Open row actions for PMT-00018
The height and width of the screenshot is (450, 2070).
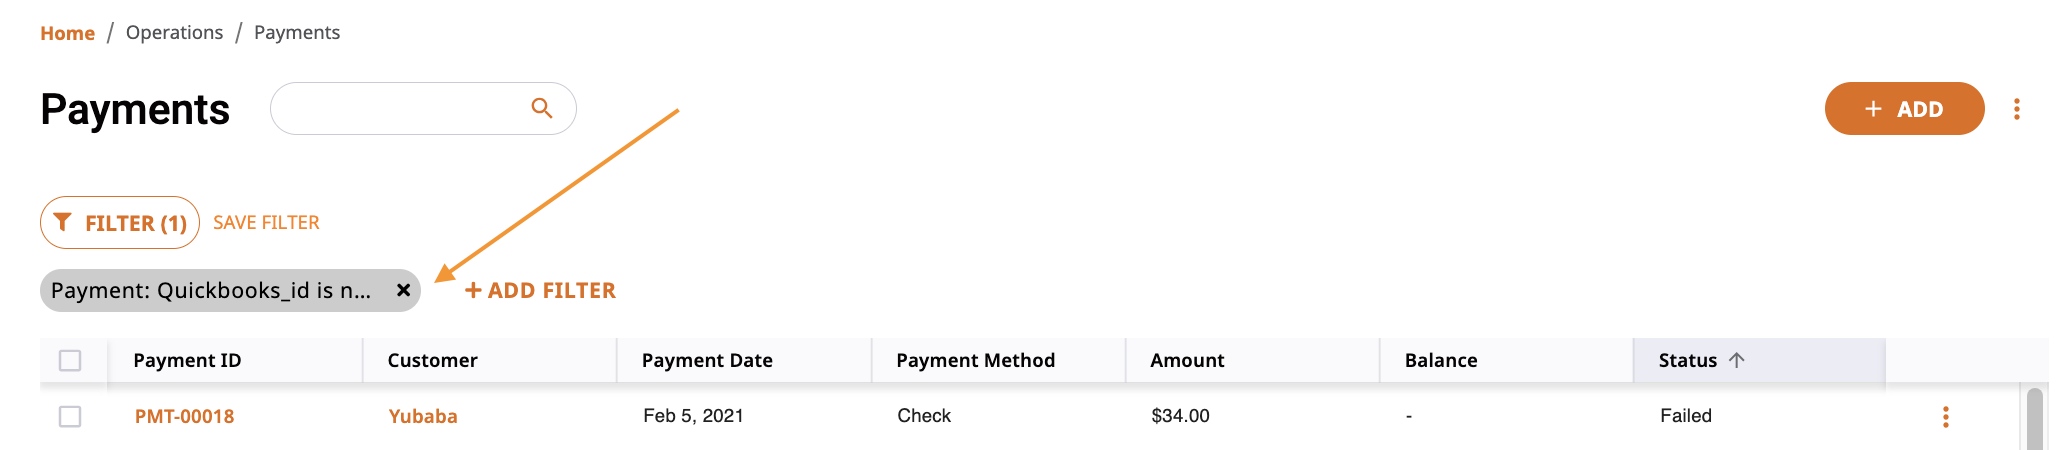pyautogui.click(x=1945, y=417)
